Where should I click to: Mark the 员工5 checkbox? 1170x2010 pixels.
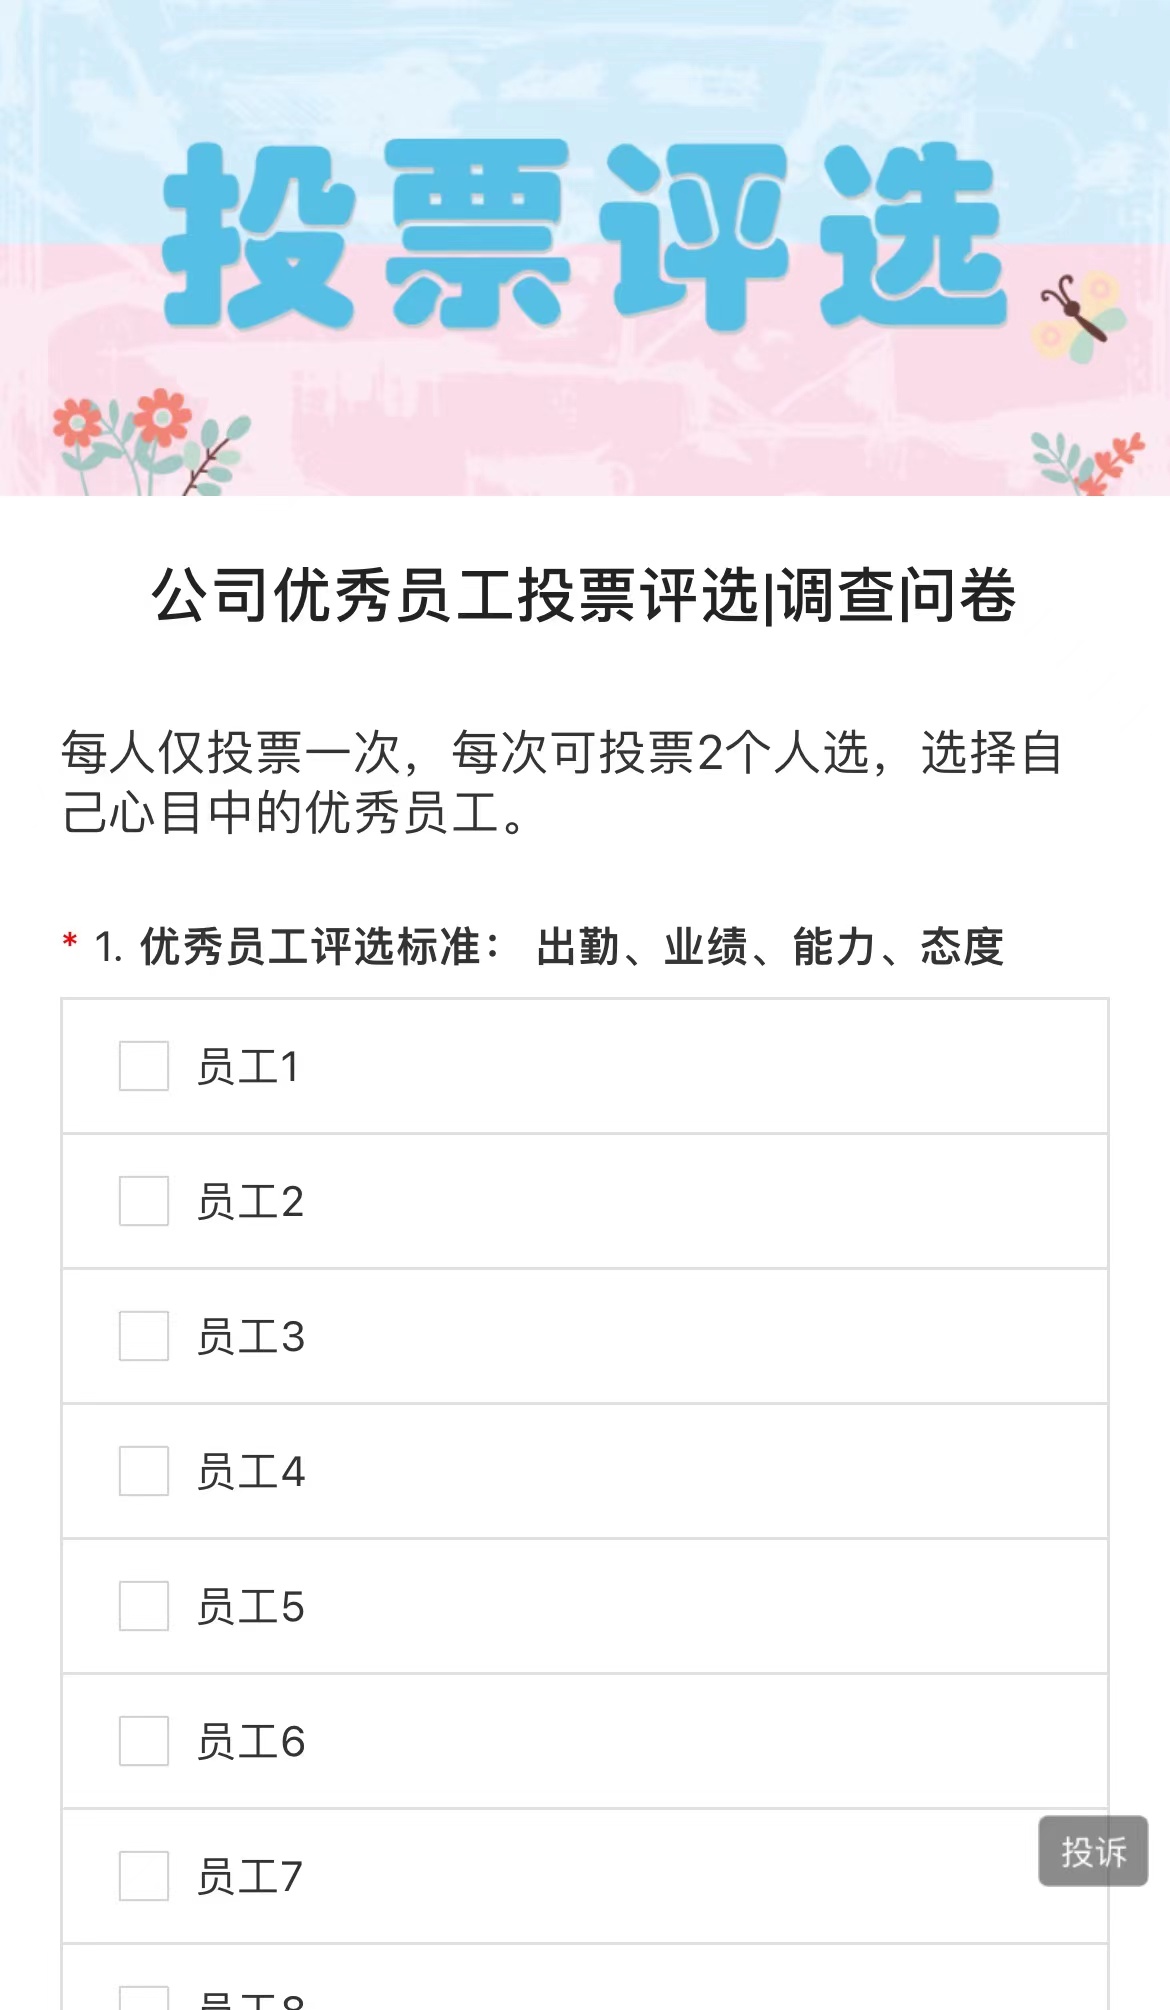coord(144,1606)
